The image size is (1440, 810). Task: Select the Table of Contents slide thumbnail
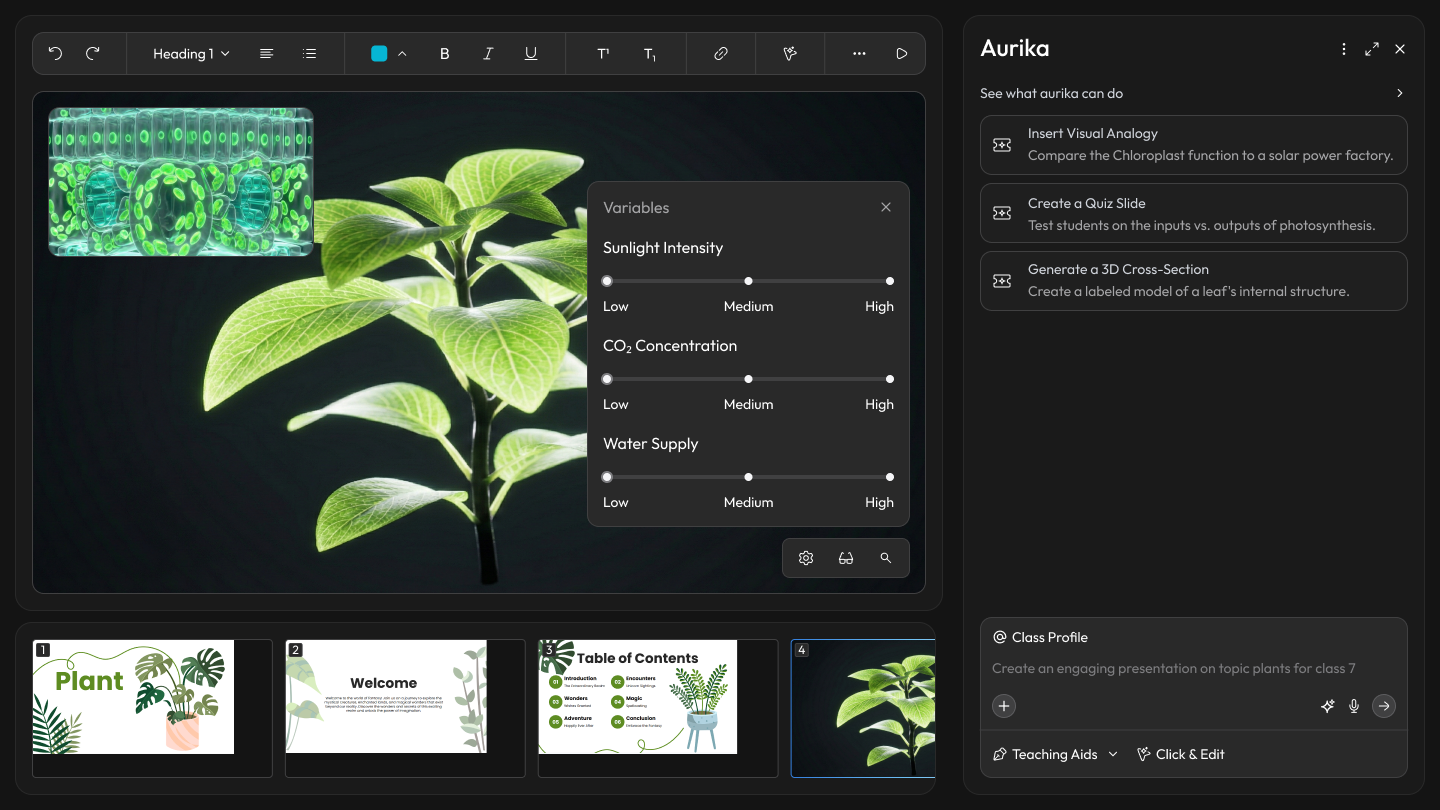(638, 697)
